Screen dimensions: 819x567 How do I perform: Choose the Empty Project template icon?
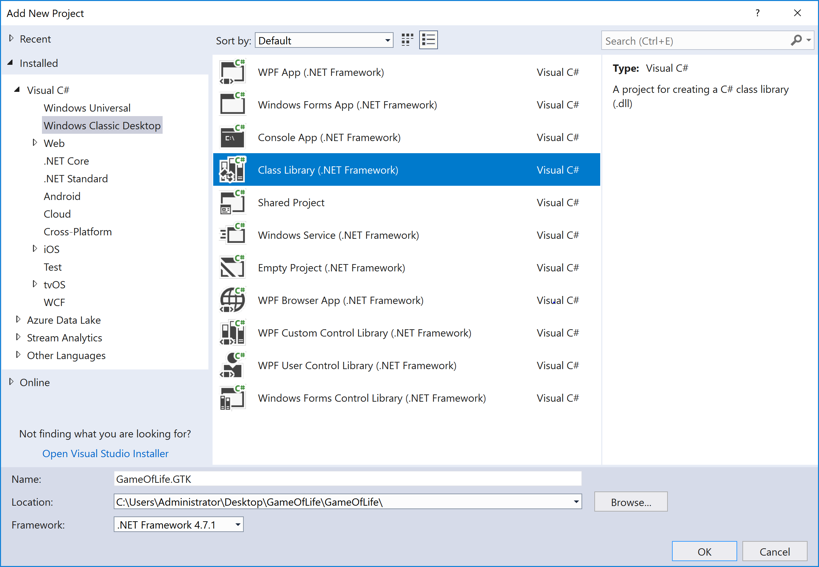pyautogui.click(x=232, y=268)
